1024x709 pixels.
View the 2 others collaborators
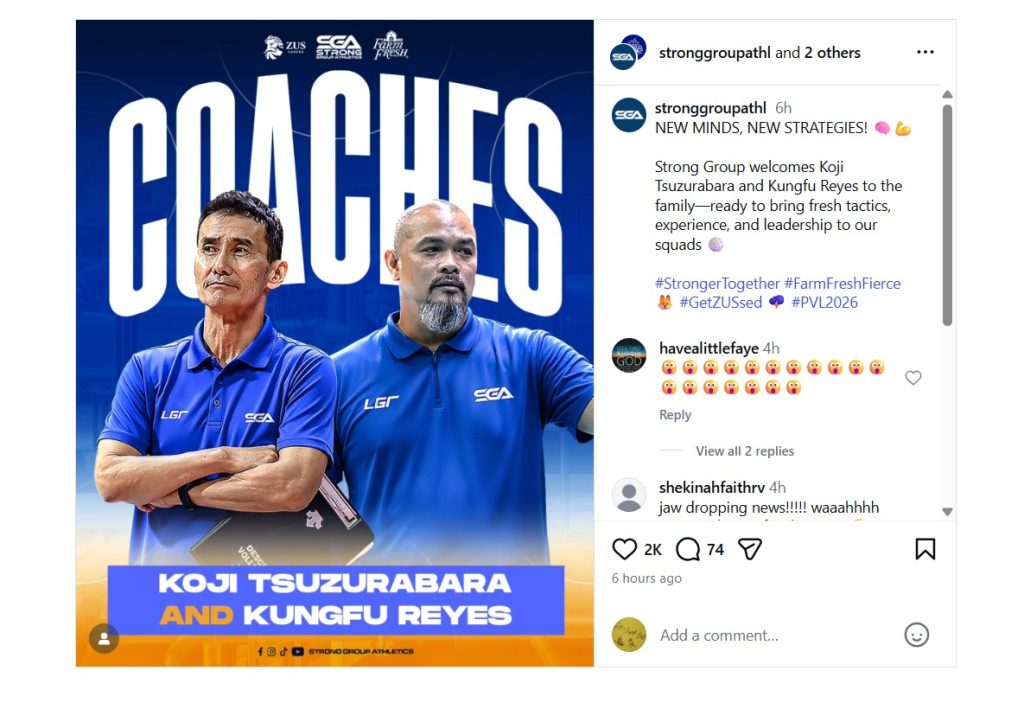(x=832, y=53)
